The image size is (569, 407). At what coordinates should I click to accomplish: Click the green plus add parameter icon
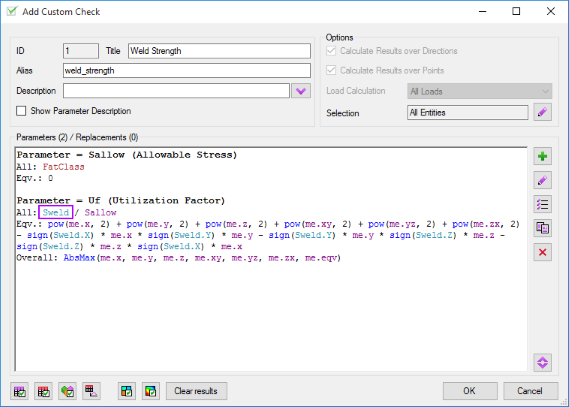coord(543,156)
